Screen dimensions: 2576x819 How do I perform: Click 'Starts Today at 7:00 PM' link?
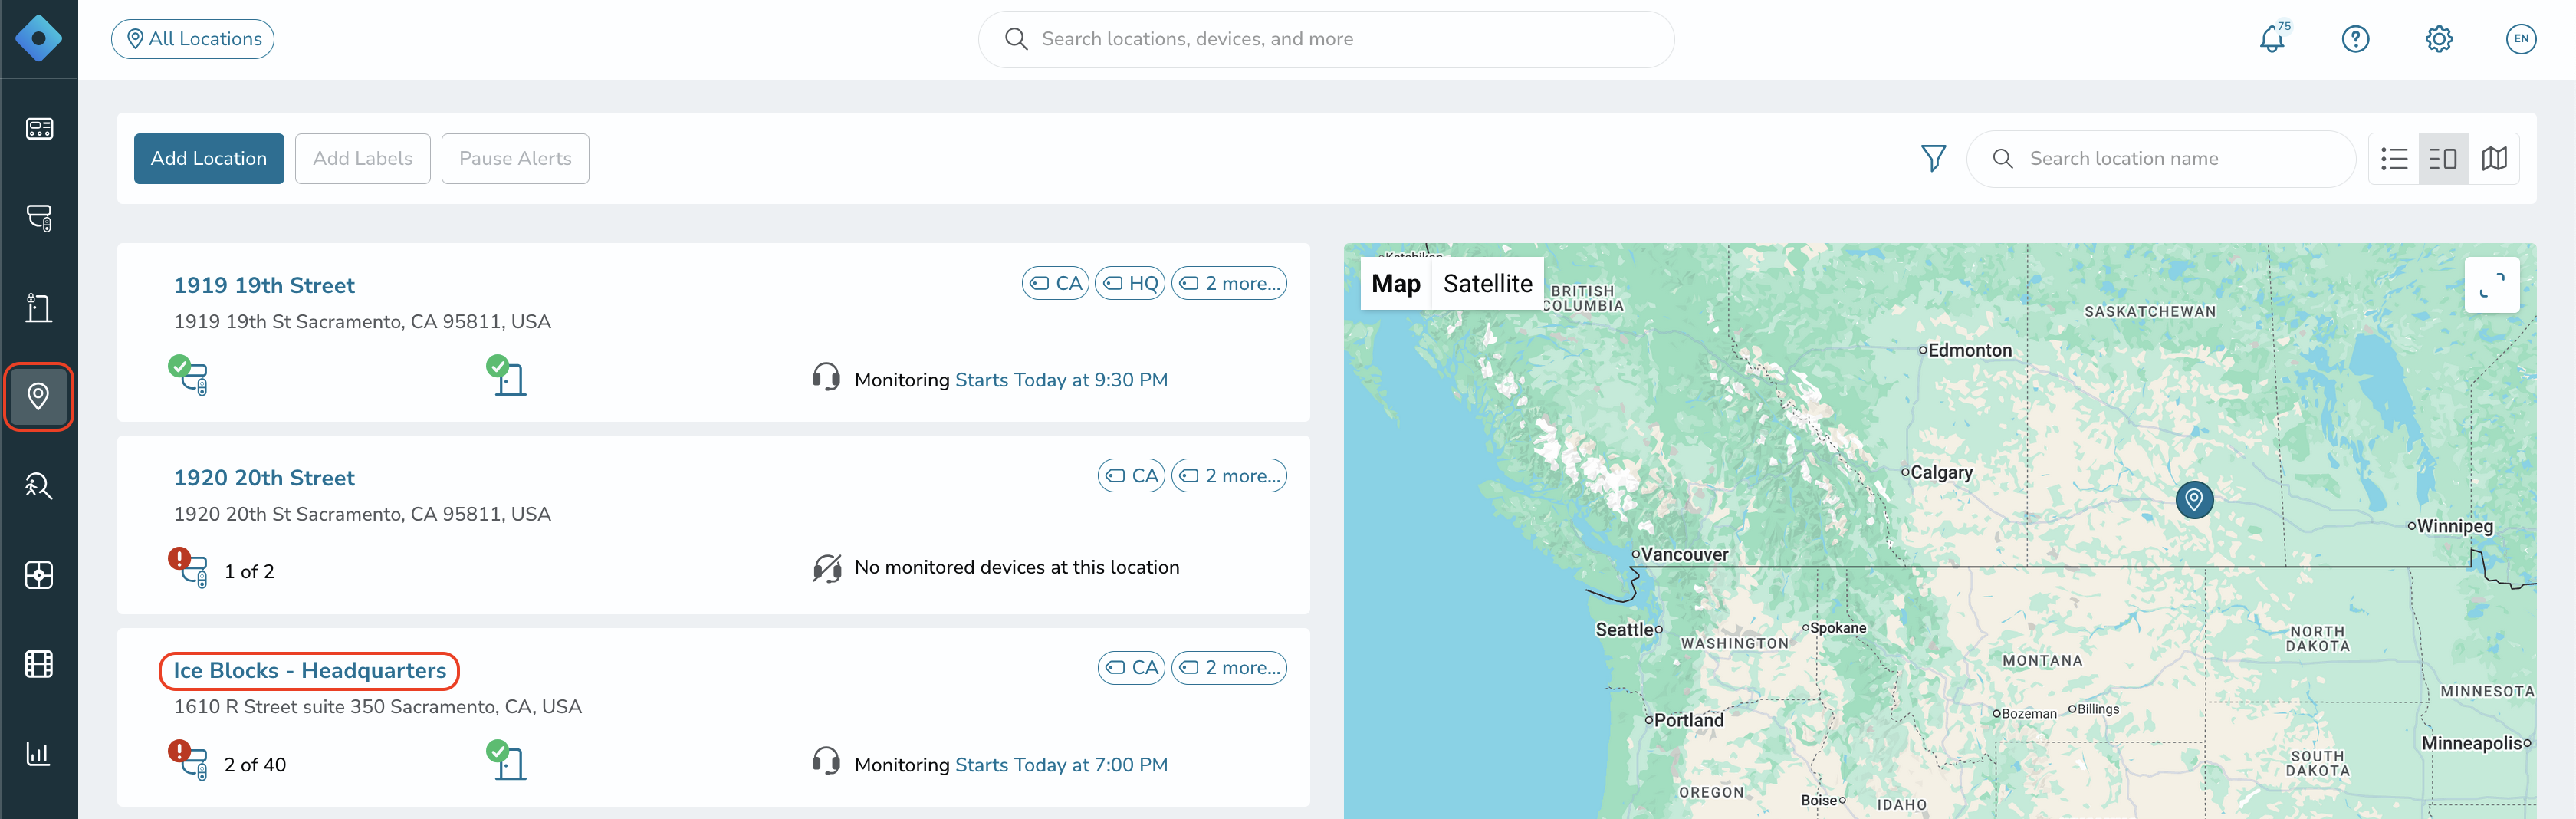(1061, 765)
